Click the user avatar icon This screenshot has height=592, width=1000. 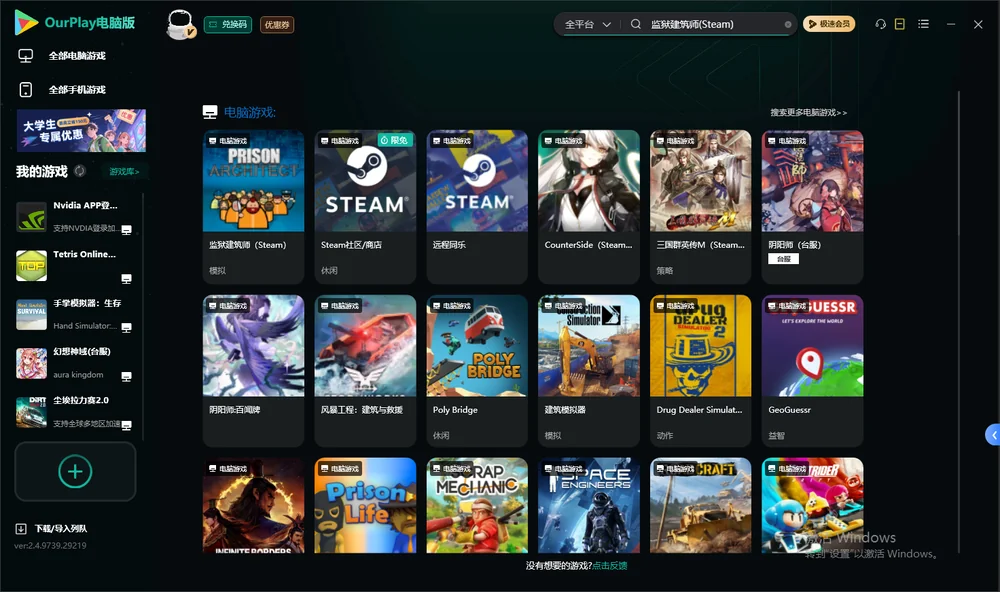click(x=180, y=24)
